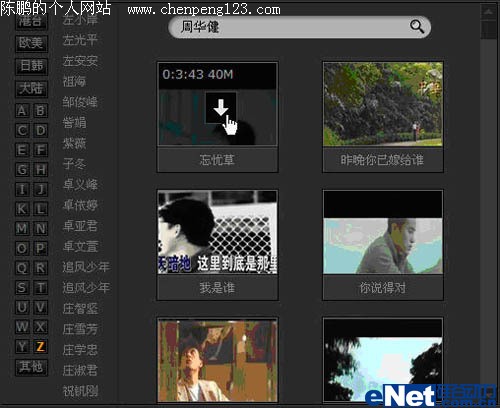Filter singers by letter M

[22, 228]
